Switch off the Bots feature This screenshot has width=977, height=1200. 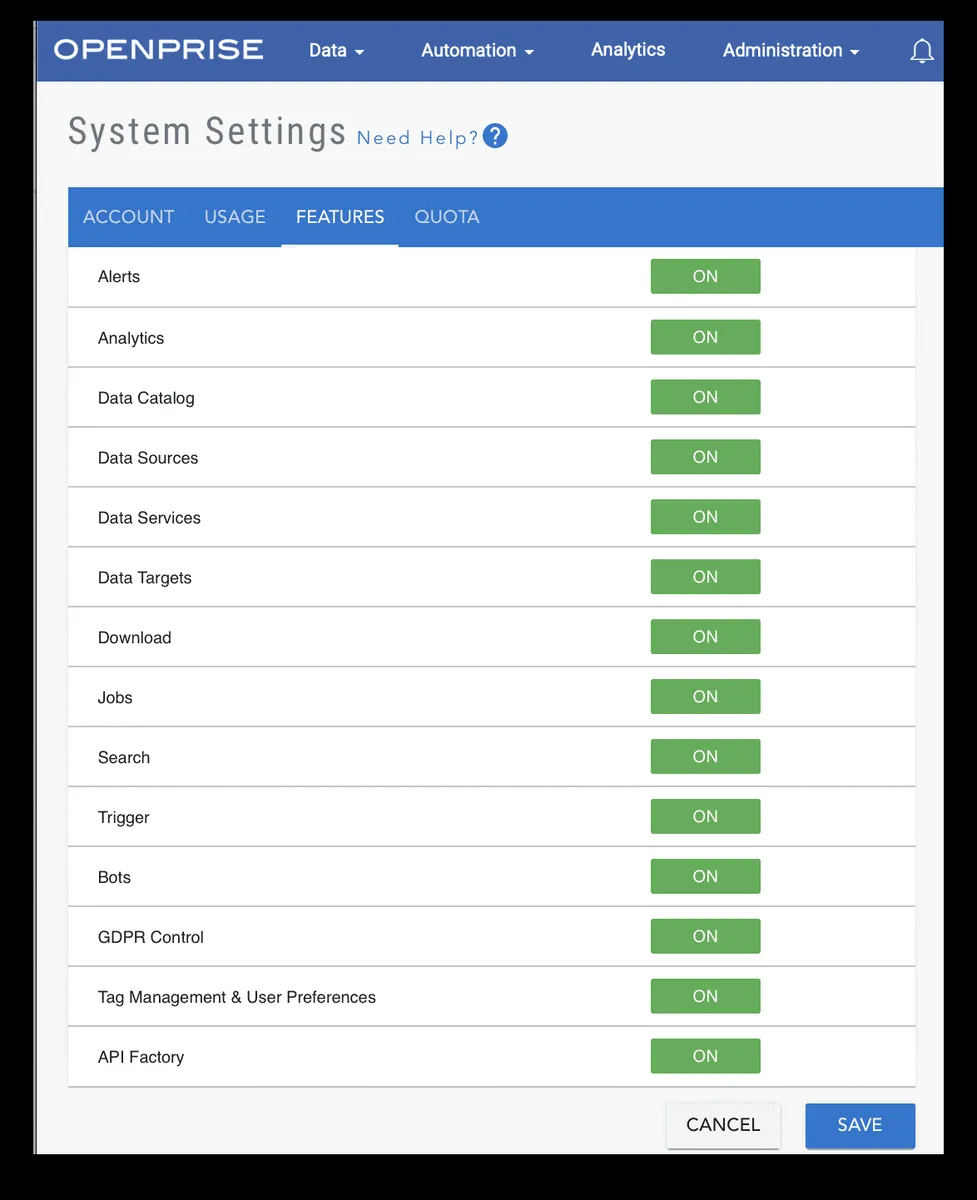pos(705,876)
